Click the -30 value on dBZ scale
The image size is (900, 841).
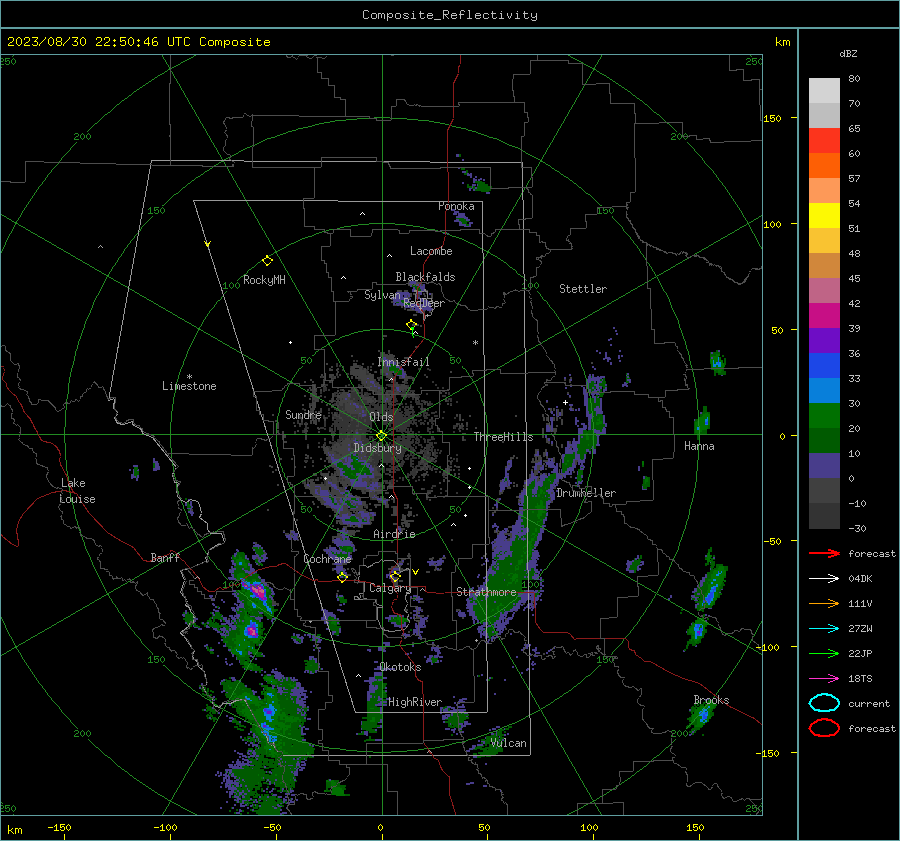(857, 528)
